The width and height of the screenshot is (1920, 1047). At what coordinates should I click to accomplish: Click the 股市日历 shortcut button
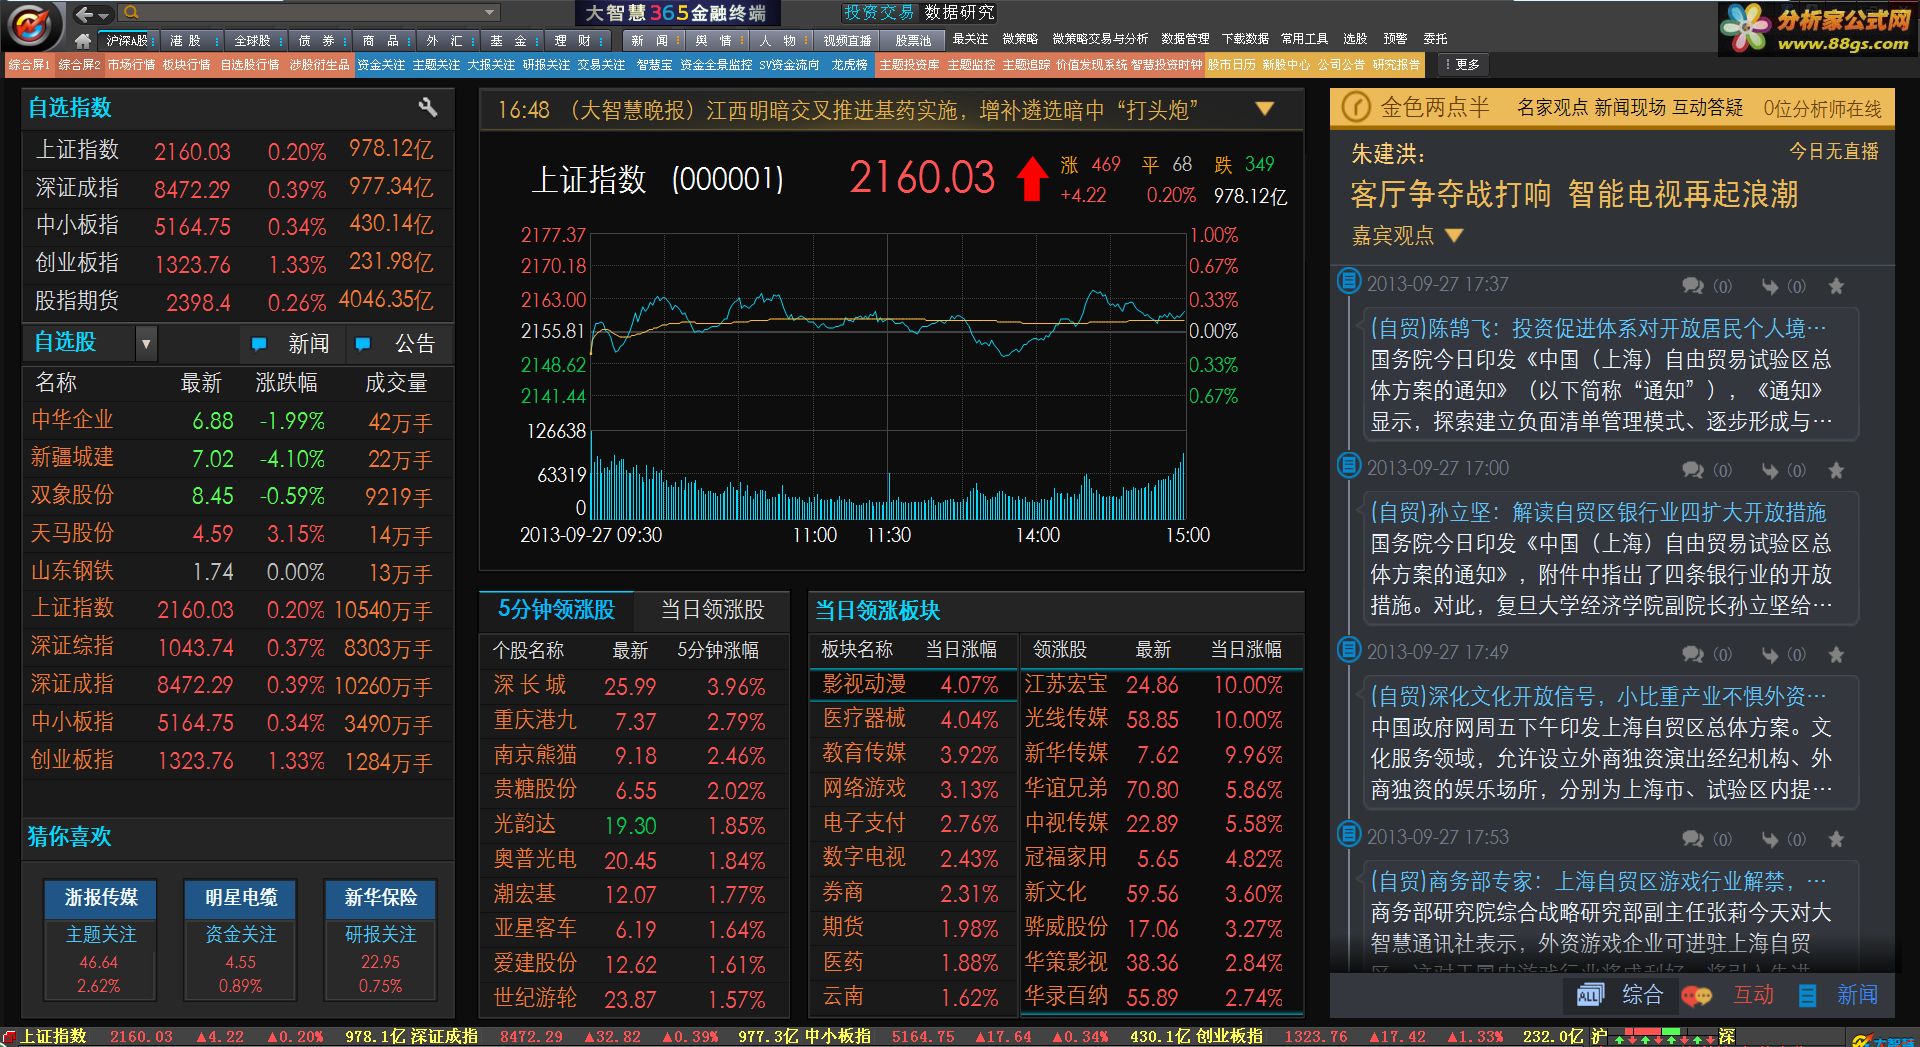coord(1231,65)
